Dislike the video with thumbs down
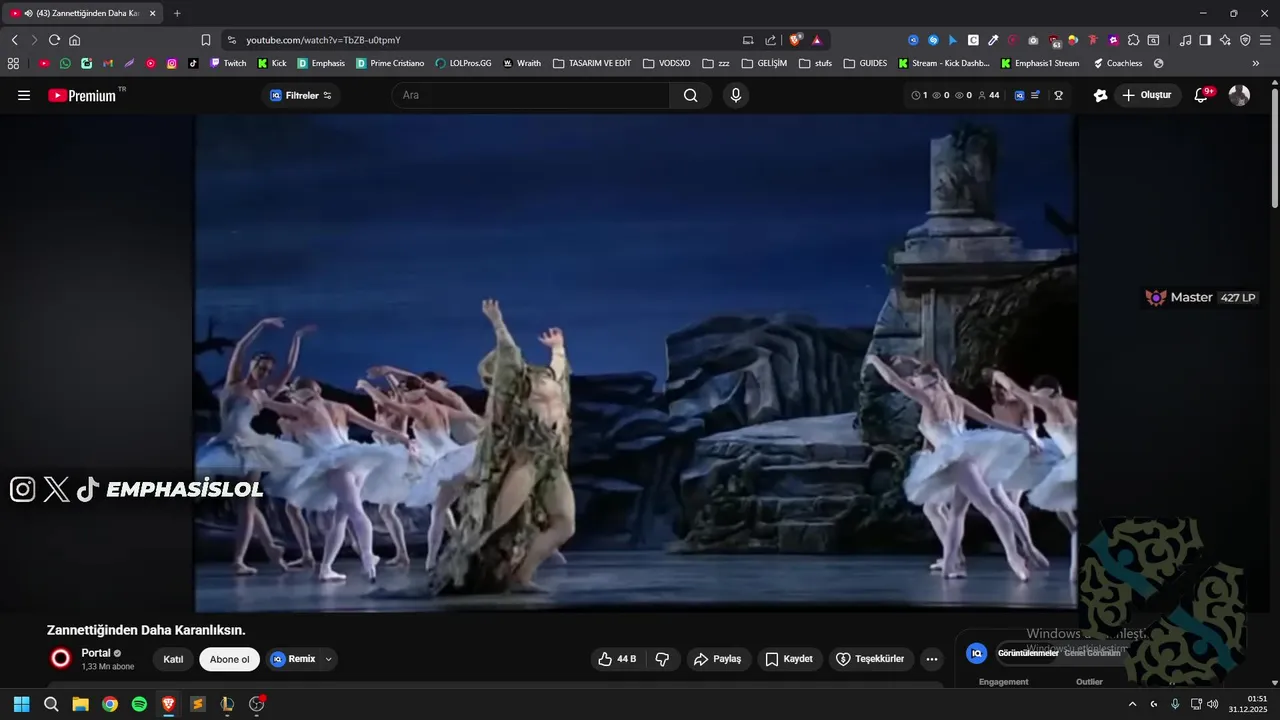1280x720 pixels. pos(662,659)
